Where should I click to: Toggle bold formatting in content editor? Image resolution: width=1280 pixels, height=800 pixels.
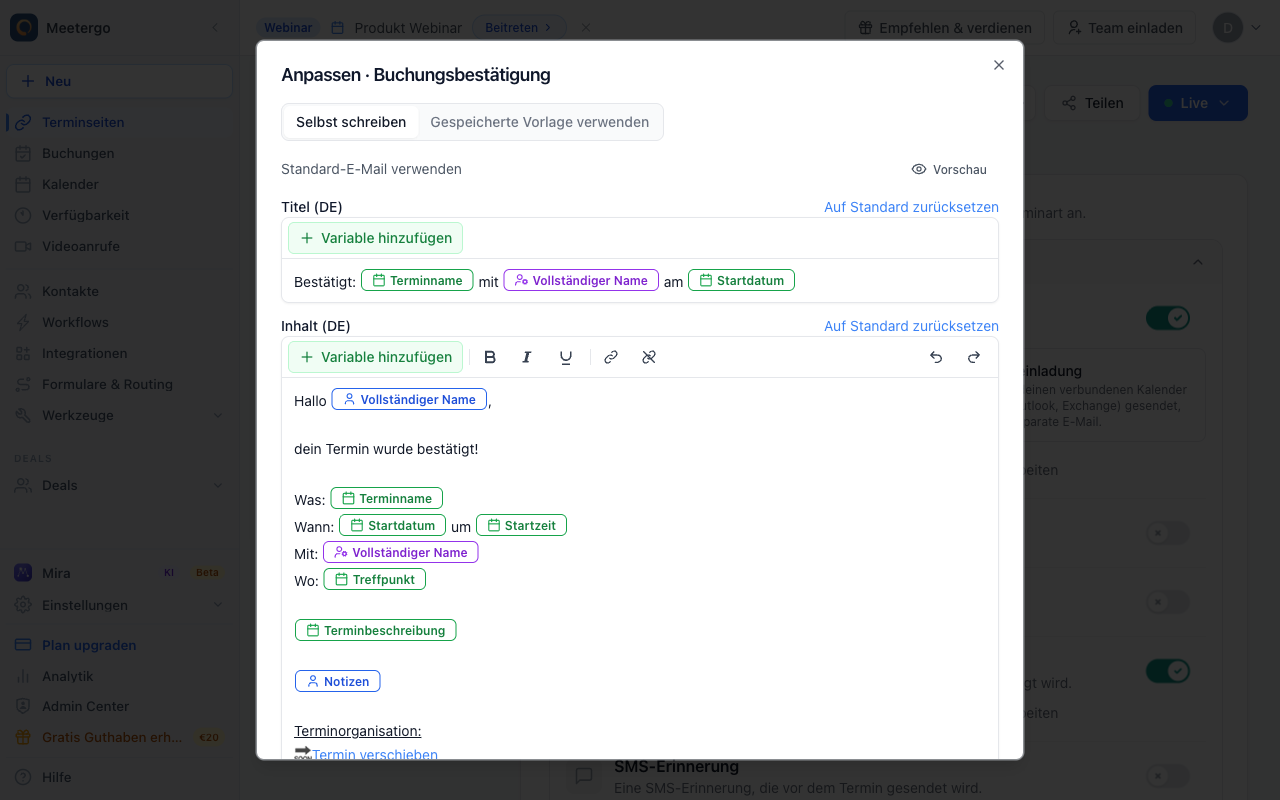490,357
